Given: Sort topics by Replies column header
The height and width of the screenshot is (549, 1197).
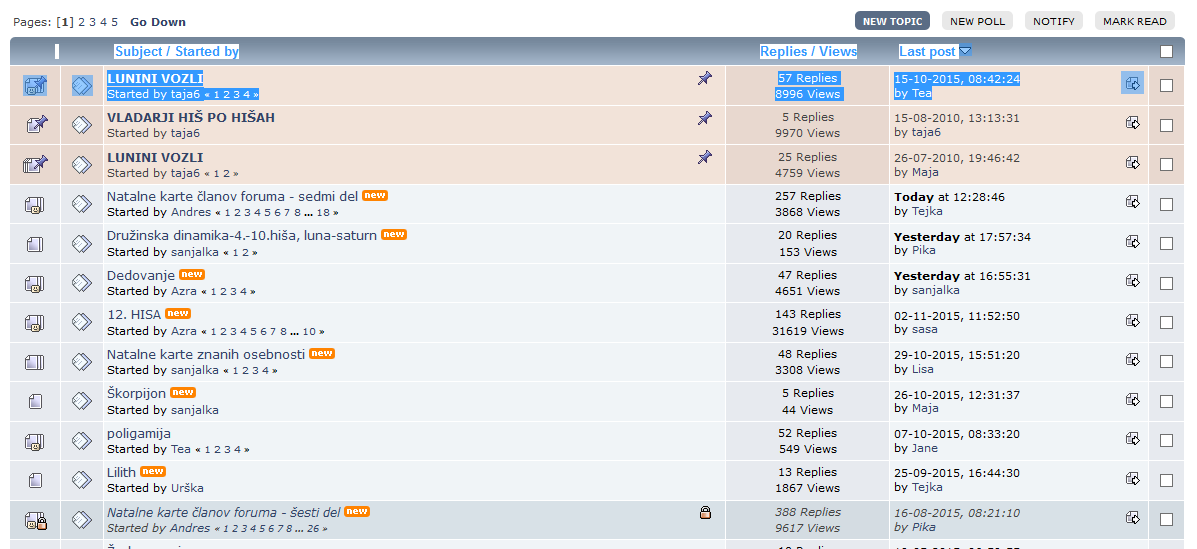Looking at the screenshot, I should 783,52.
